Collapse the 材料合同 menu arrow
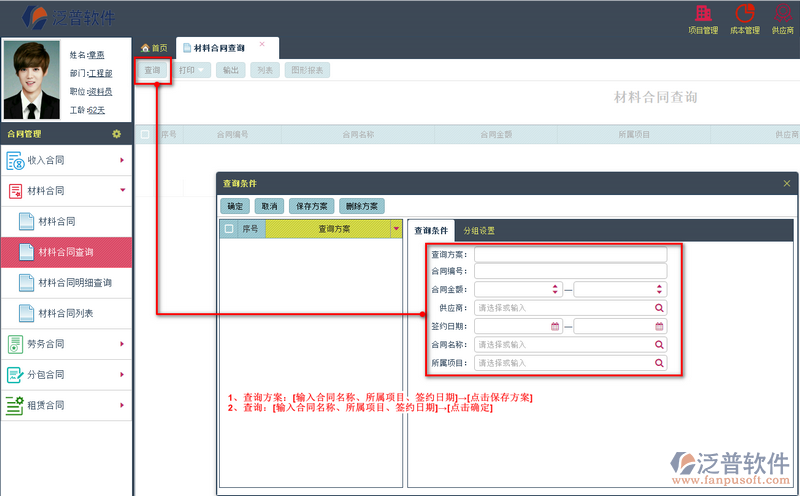Image resolution: width=800 pixels, height=496 pixels. pos(122,190)
